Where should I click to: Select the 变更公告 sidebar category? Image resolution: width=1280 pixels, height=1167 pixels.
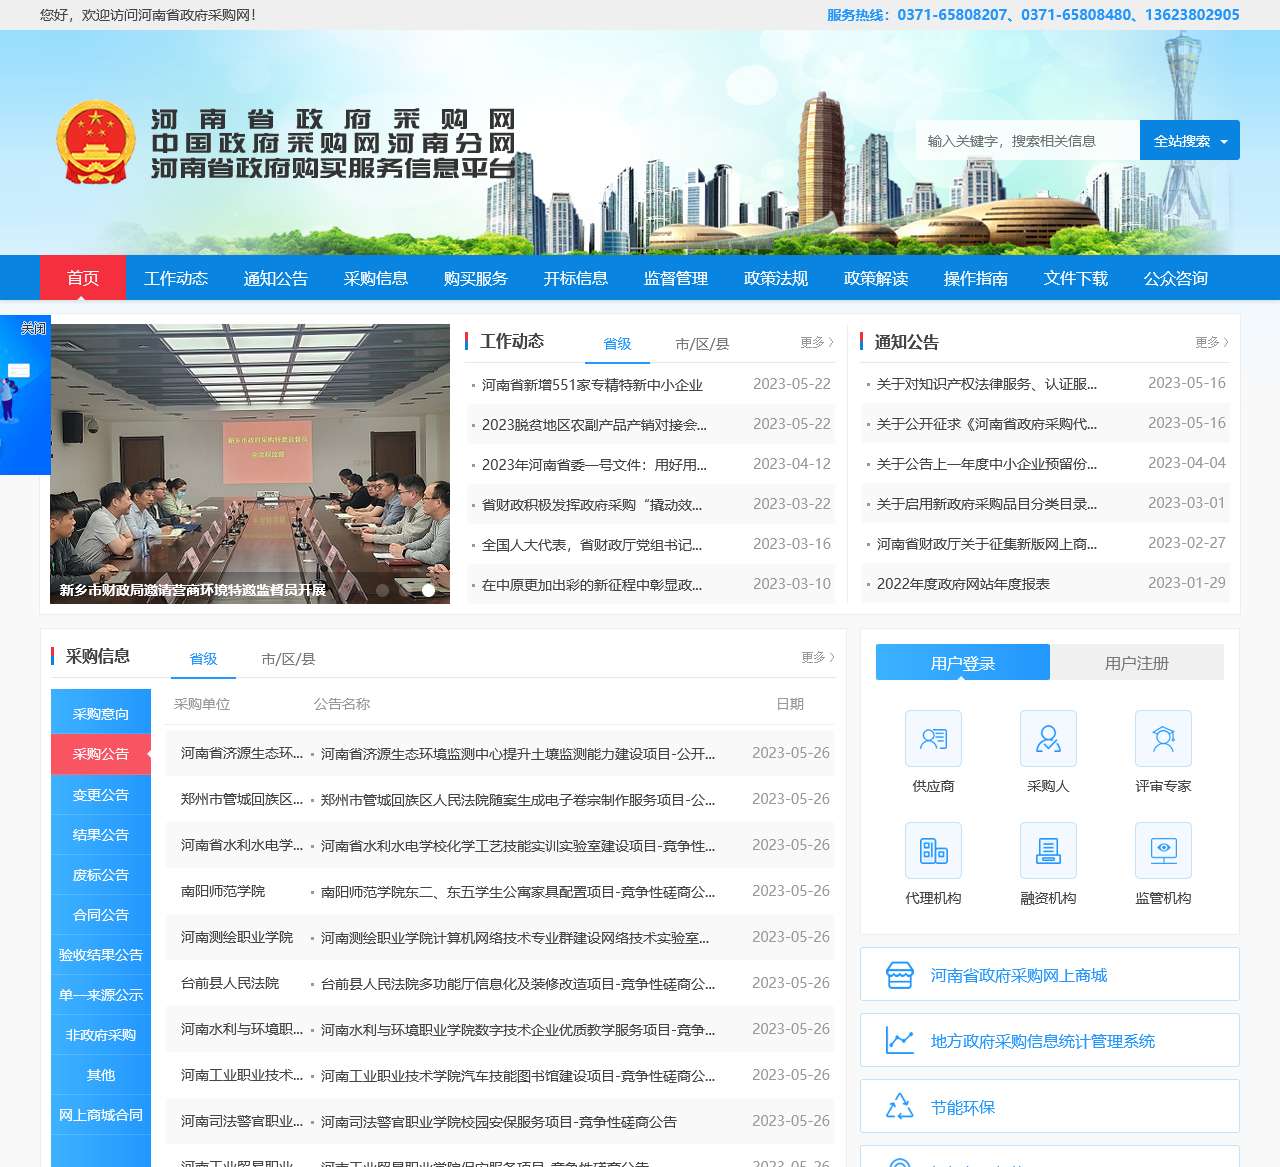pos(101,795)
